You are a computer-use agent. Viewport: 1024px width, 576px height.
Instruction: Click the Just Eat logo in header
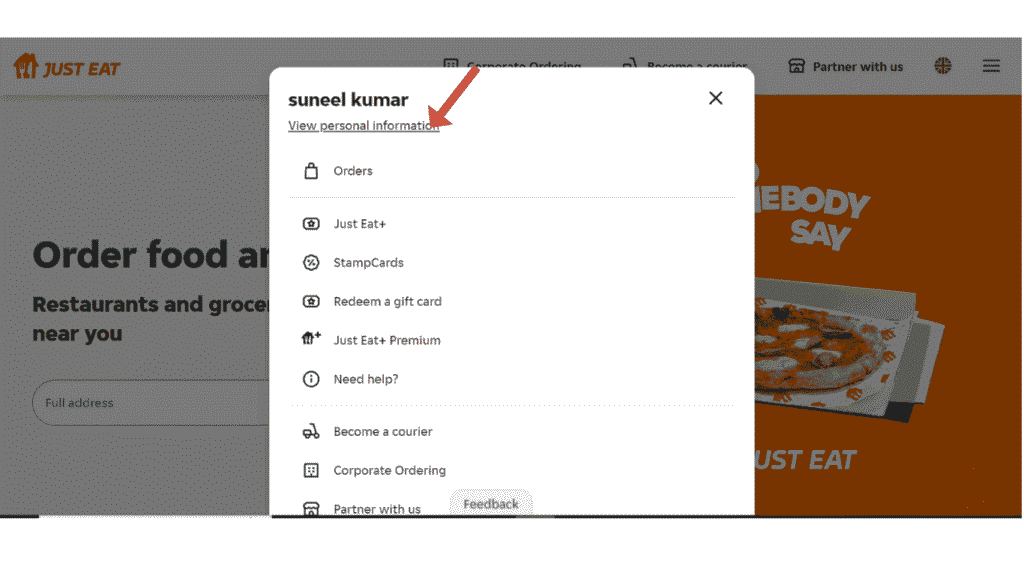click(67, 67)
